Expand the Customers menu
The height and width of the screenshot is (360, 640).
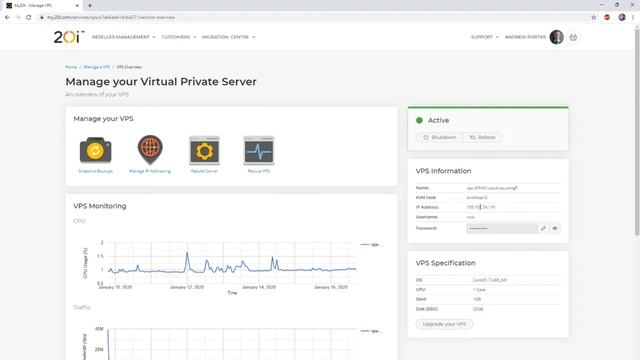tap(179, 37)
